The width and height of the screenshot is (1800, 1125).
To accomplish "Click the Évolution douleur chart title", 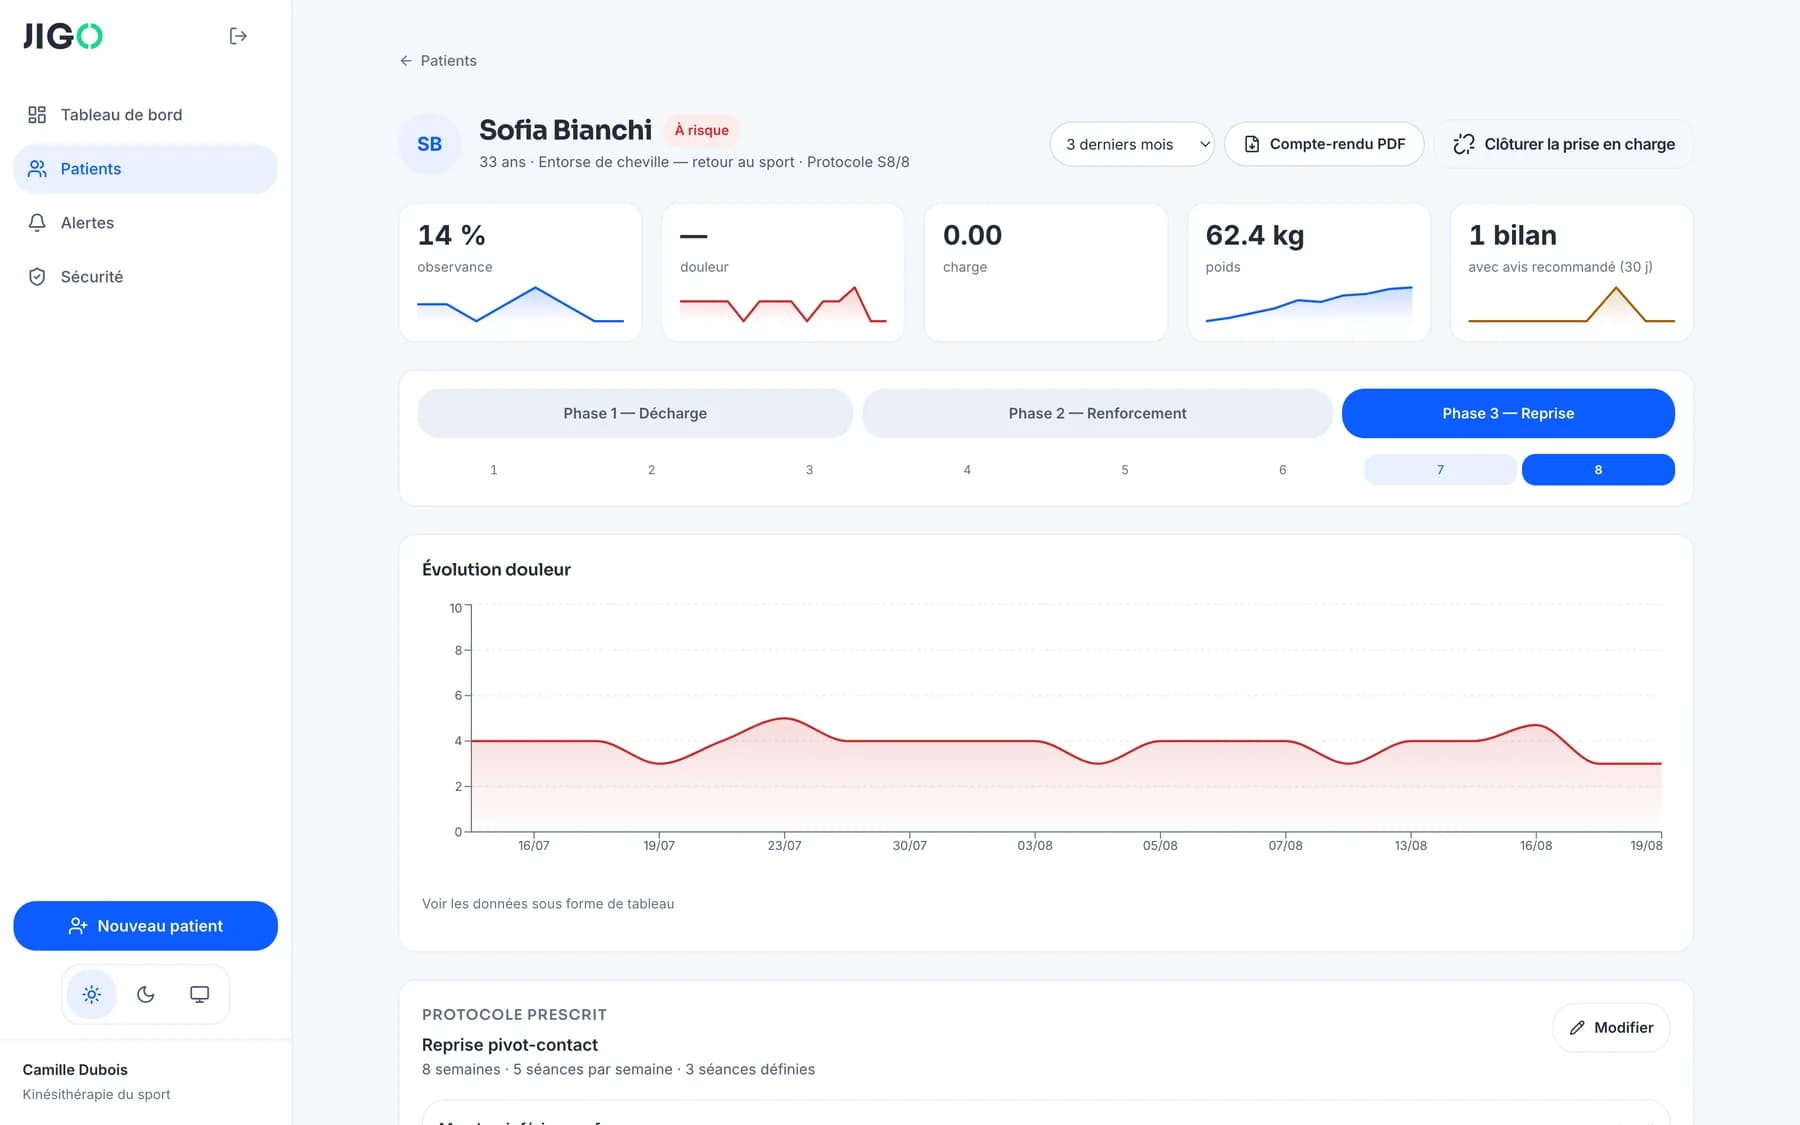I will (496, 570).
